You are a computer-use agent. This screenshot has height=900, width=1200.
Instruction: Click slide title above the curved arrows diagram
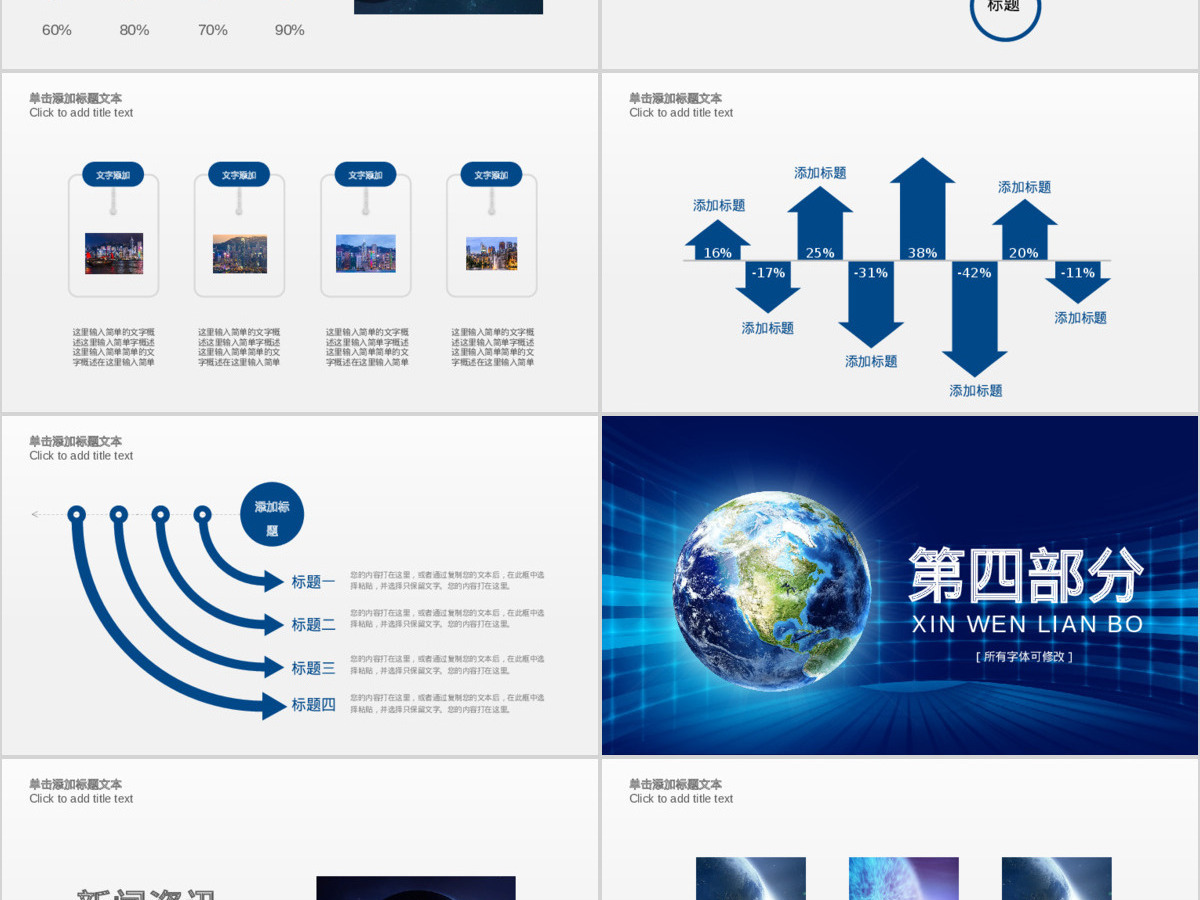tap(81, 448)
